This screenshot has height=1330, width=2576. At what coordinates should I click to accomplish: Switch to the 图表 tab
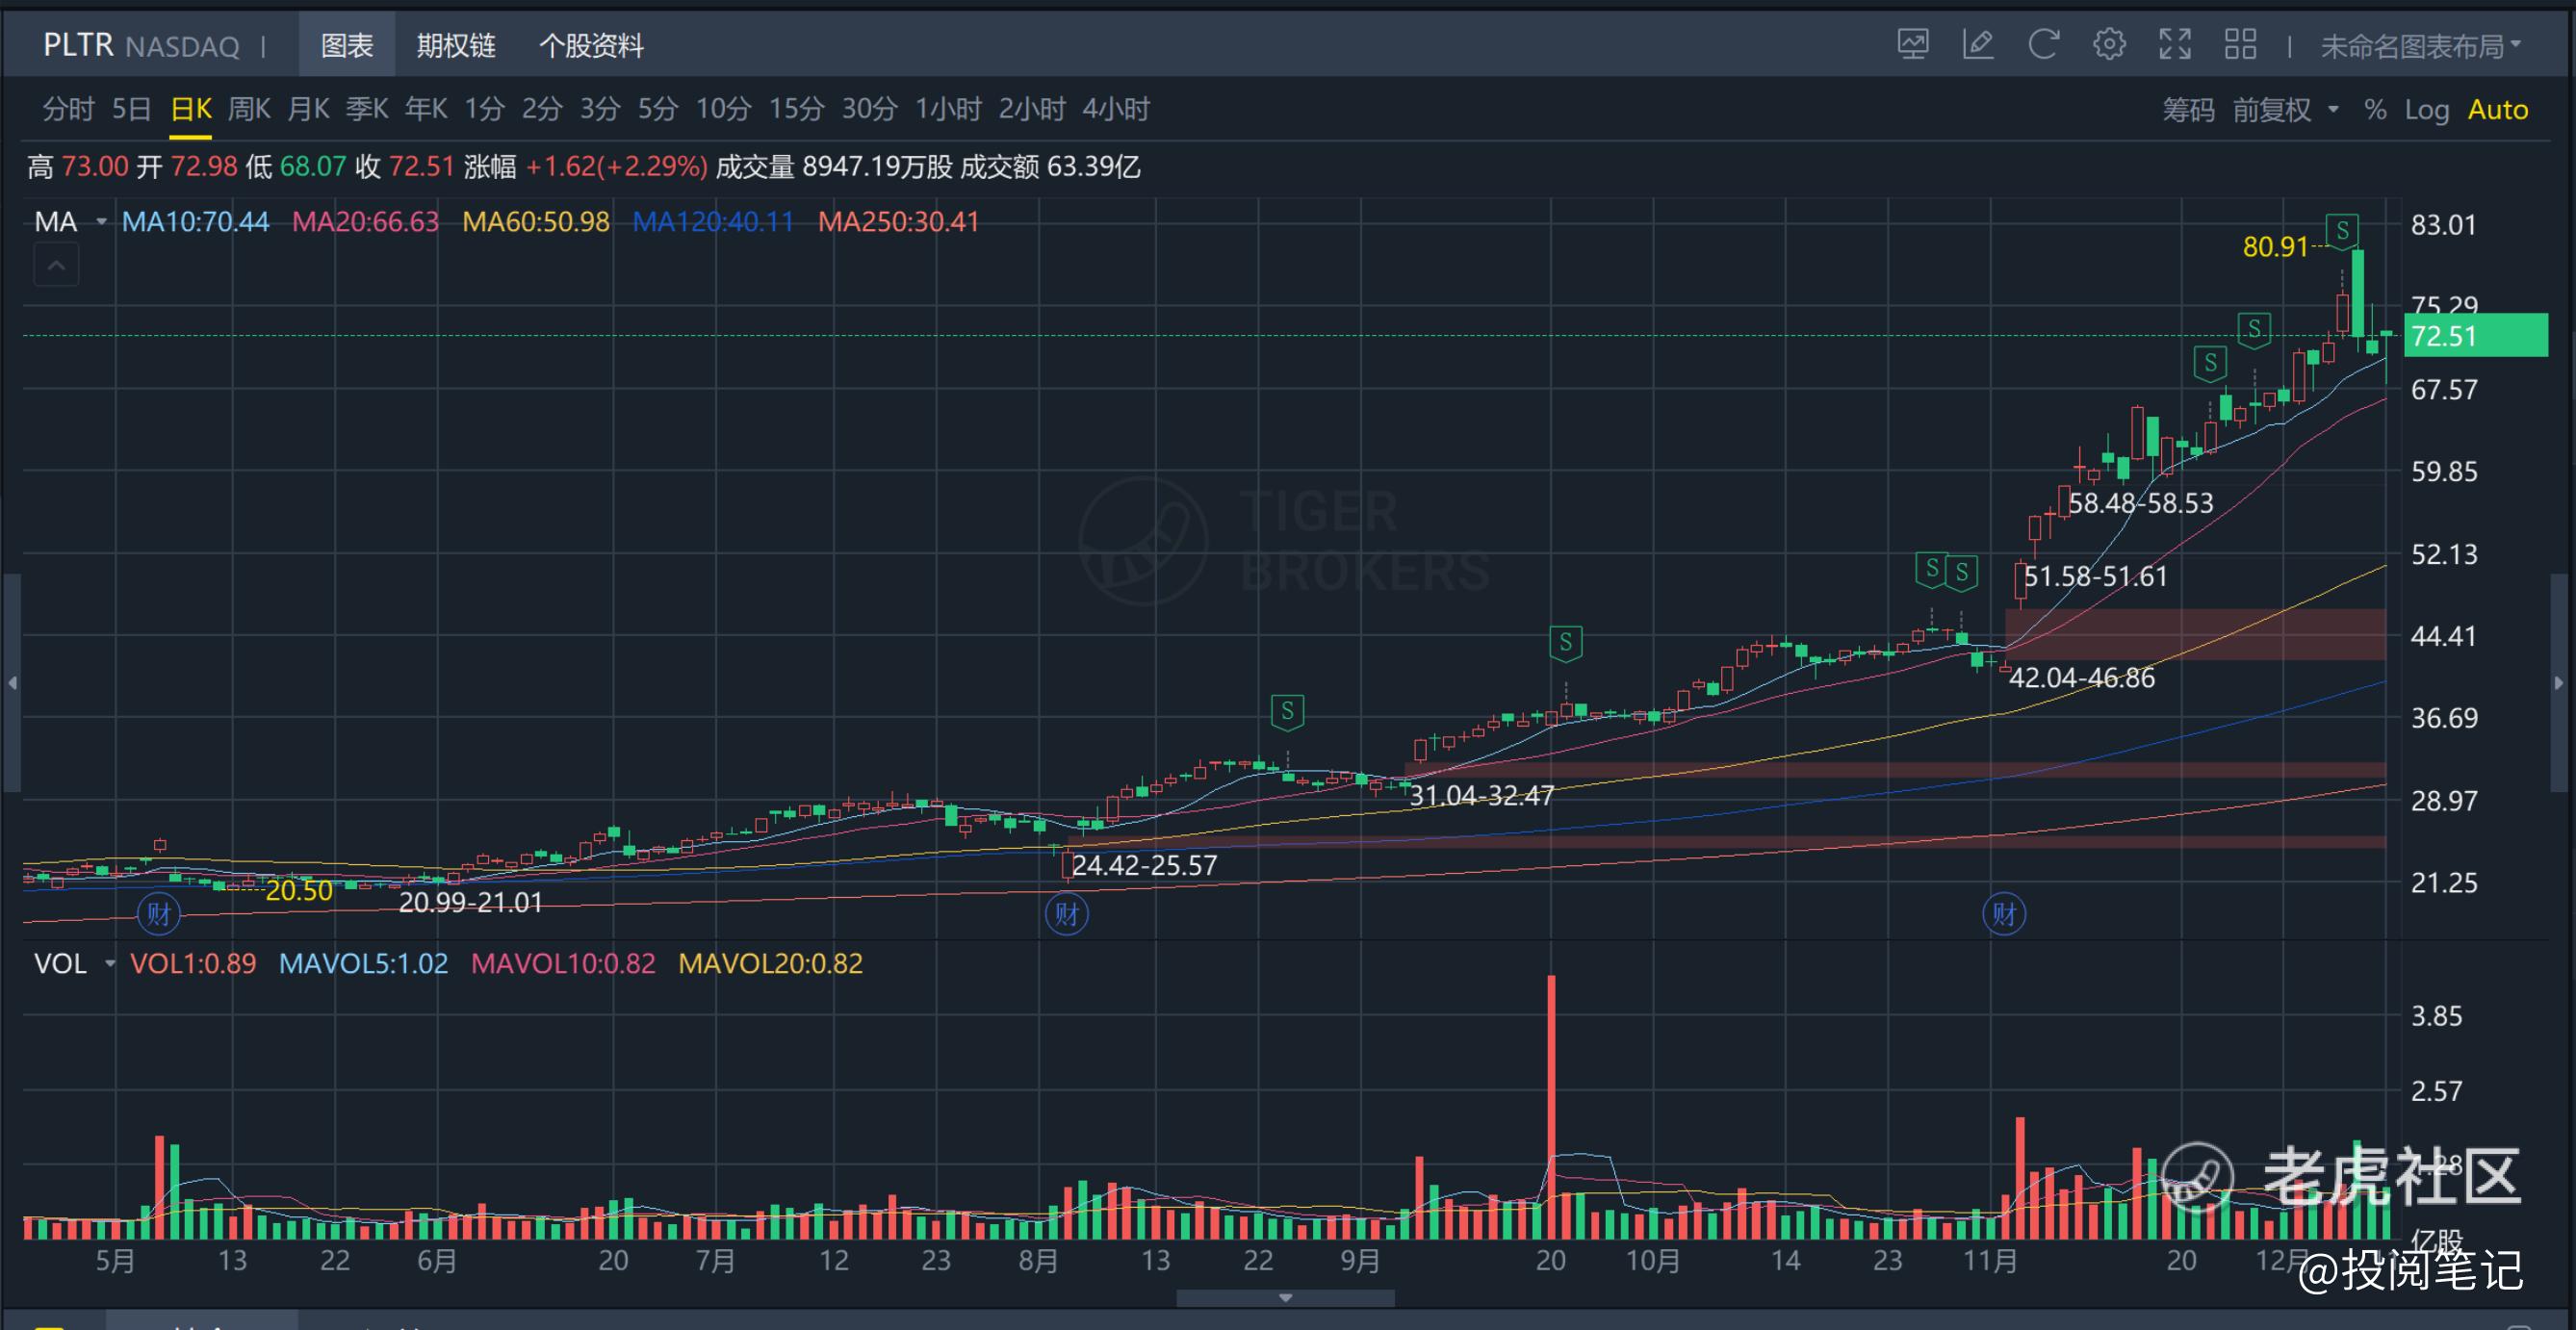pyautogui.click(x=347, y=46)
